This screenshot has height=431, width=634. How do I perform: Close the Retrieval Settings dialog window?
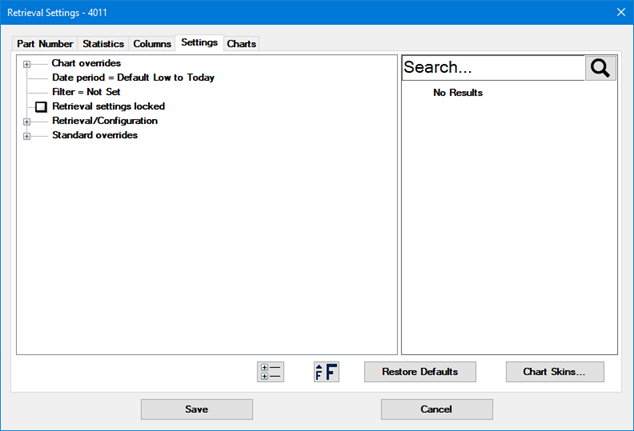pos(615,13)
